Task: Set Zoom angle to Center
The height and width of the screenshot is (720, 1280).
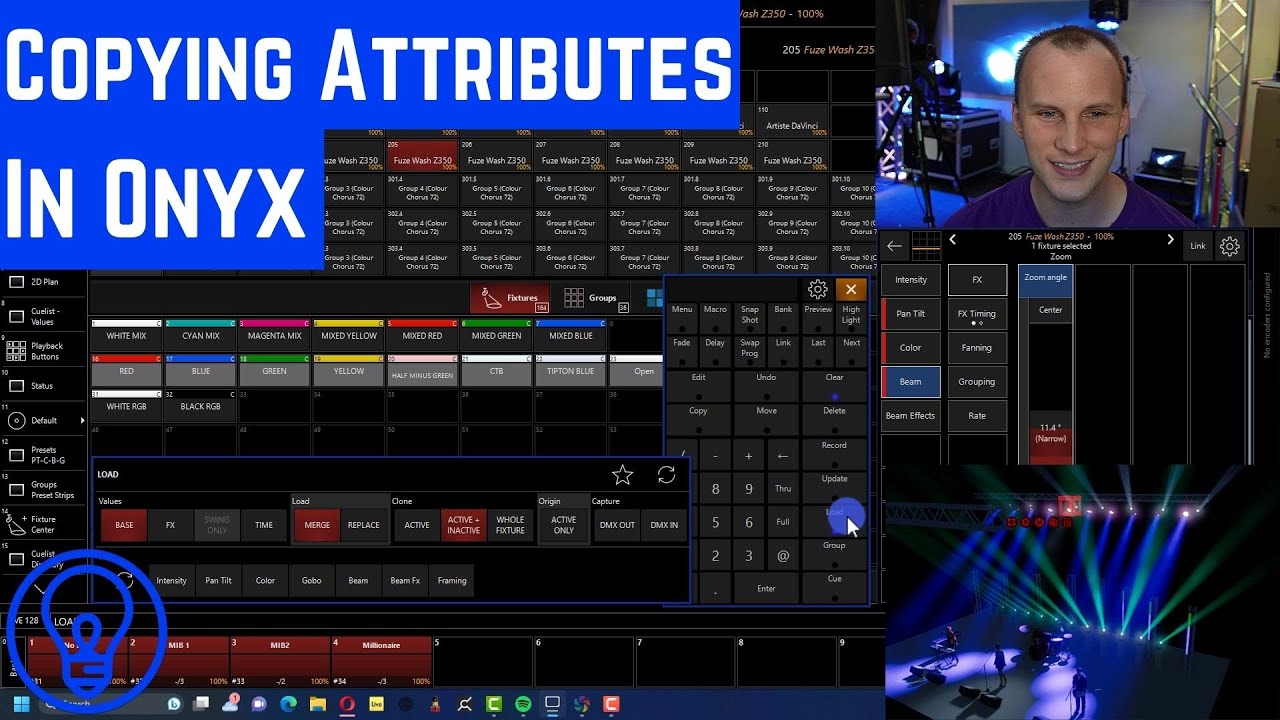Action: pos(1050,310)
